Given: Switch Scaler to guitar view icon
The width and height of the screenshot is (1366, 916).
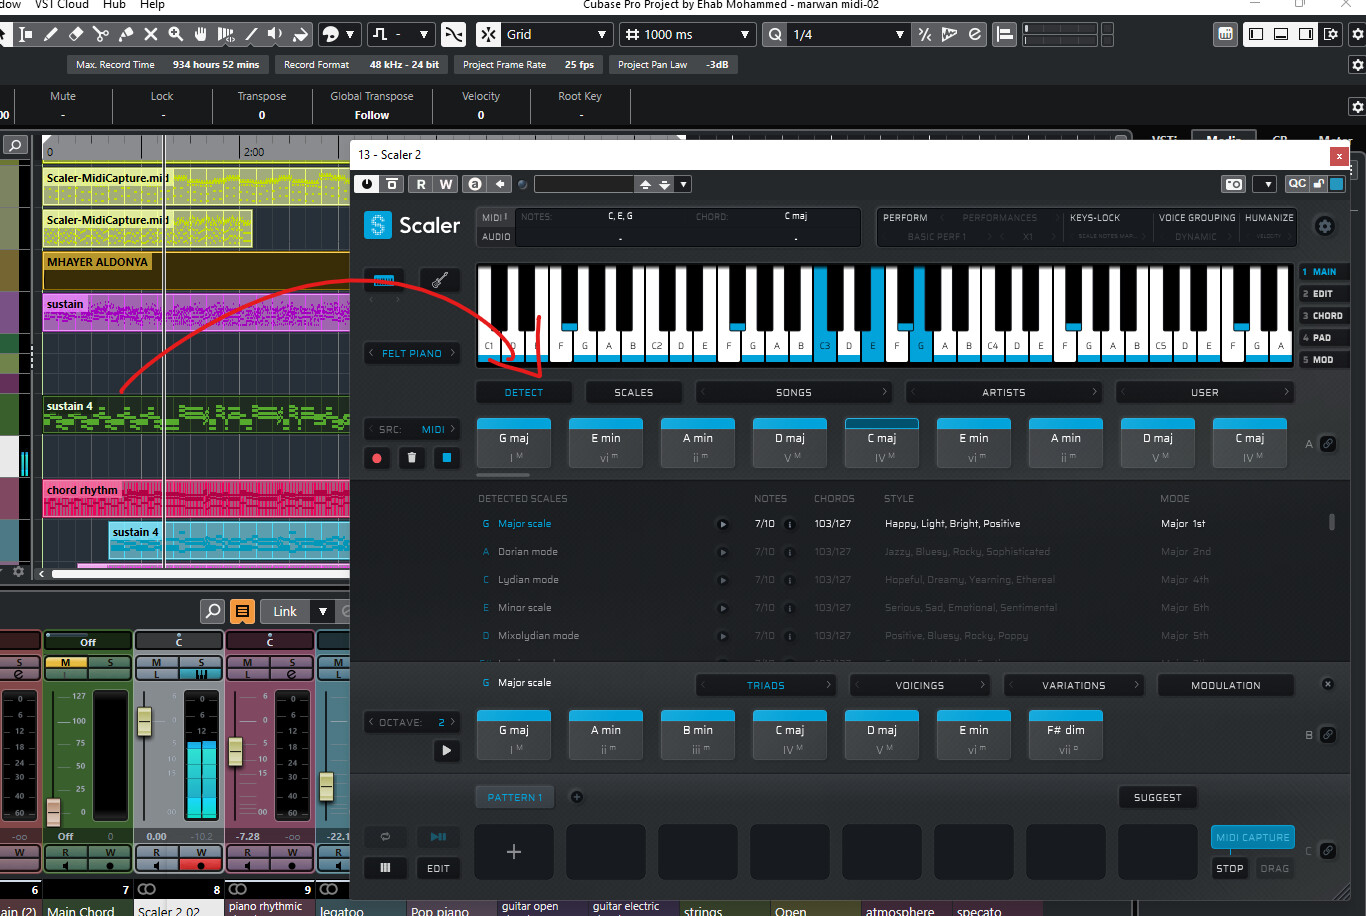Looking at the screenshot, I should click(x=438, y=280).
